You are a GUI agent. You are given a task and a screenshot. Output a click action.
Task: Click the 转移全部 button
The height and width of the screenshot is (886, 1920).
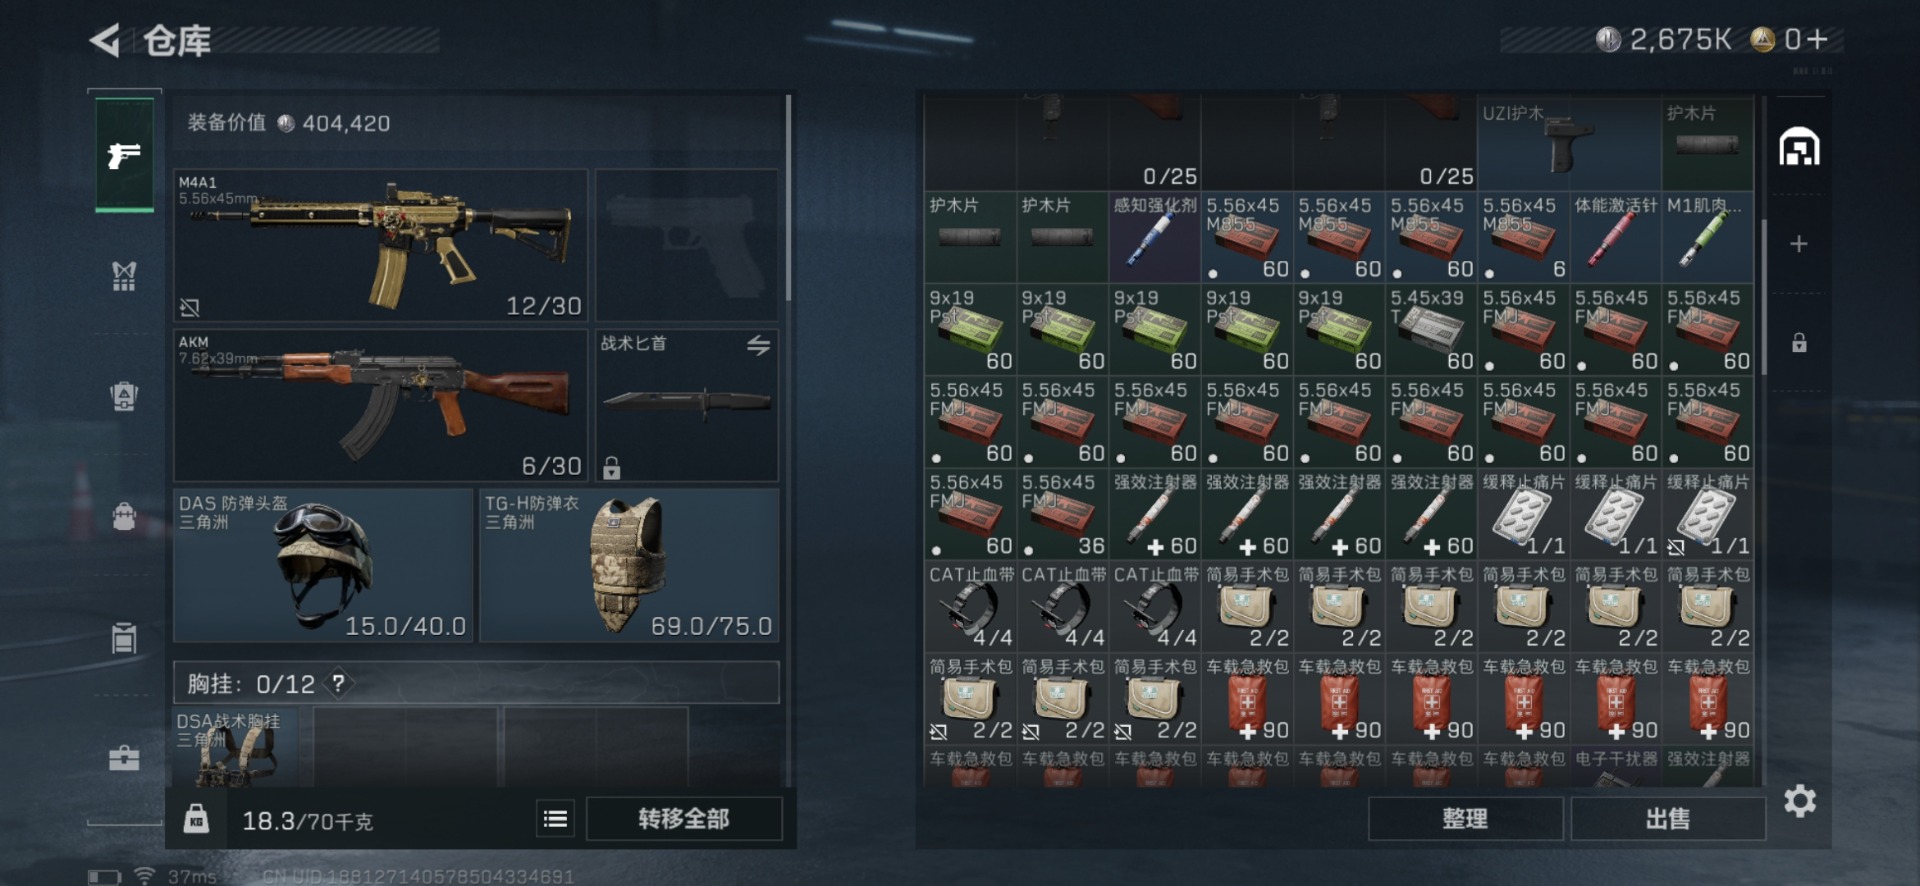[x=684, y=819]
